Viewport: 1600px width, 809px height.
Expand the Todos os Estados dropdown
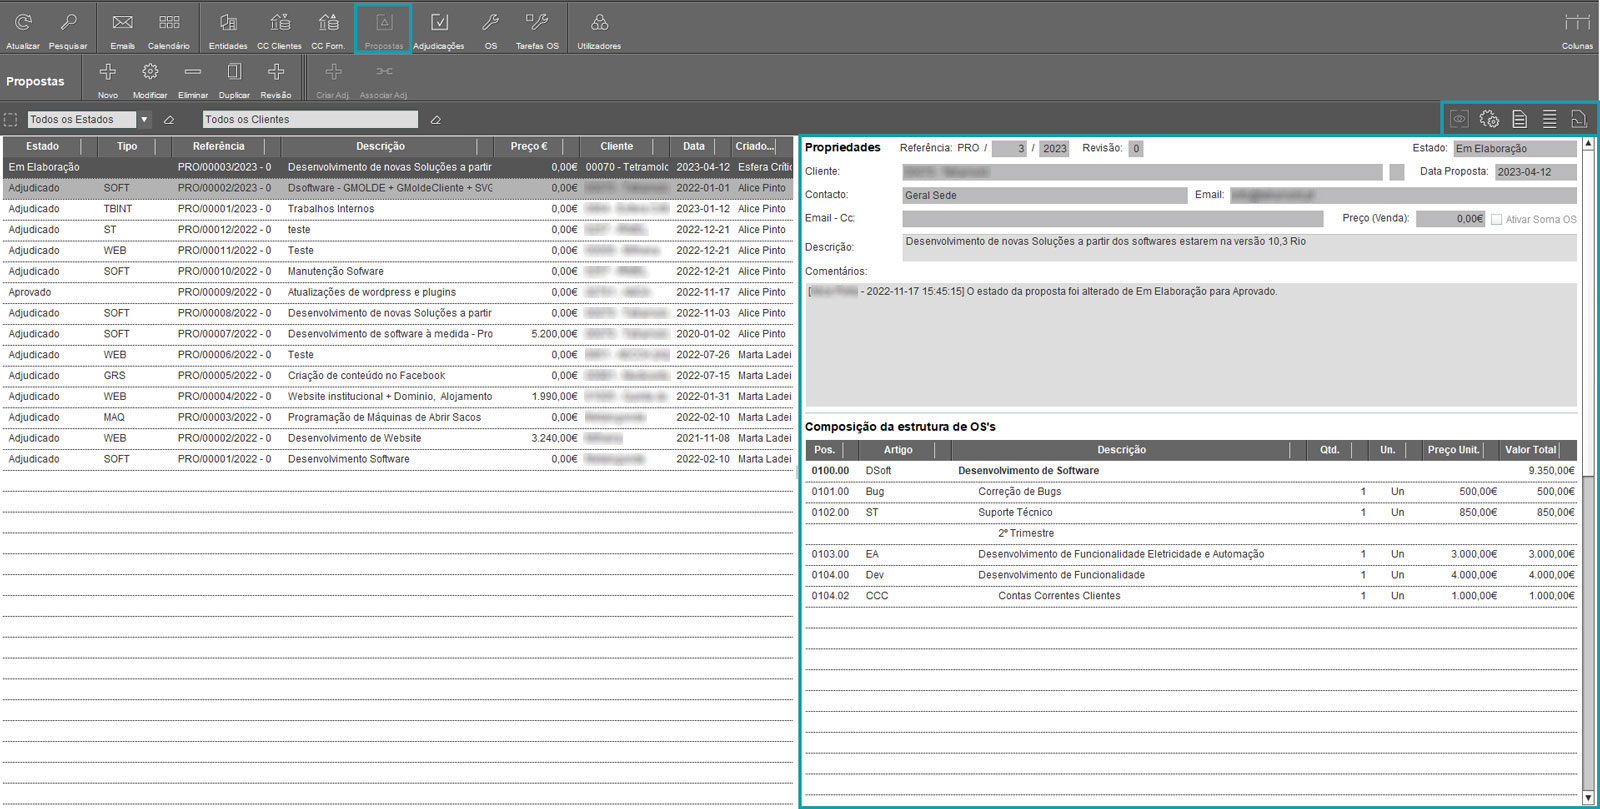point(144,120)
